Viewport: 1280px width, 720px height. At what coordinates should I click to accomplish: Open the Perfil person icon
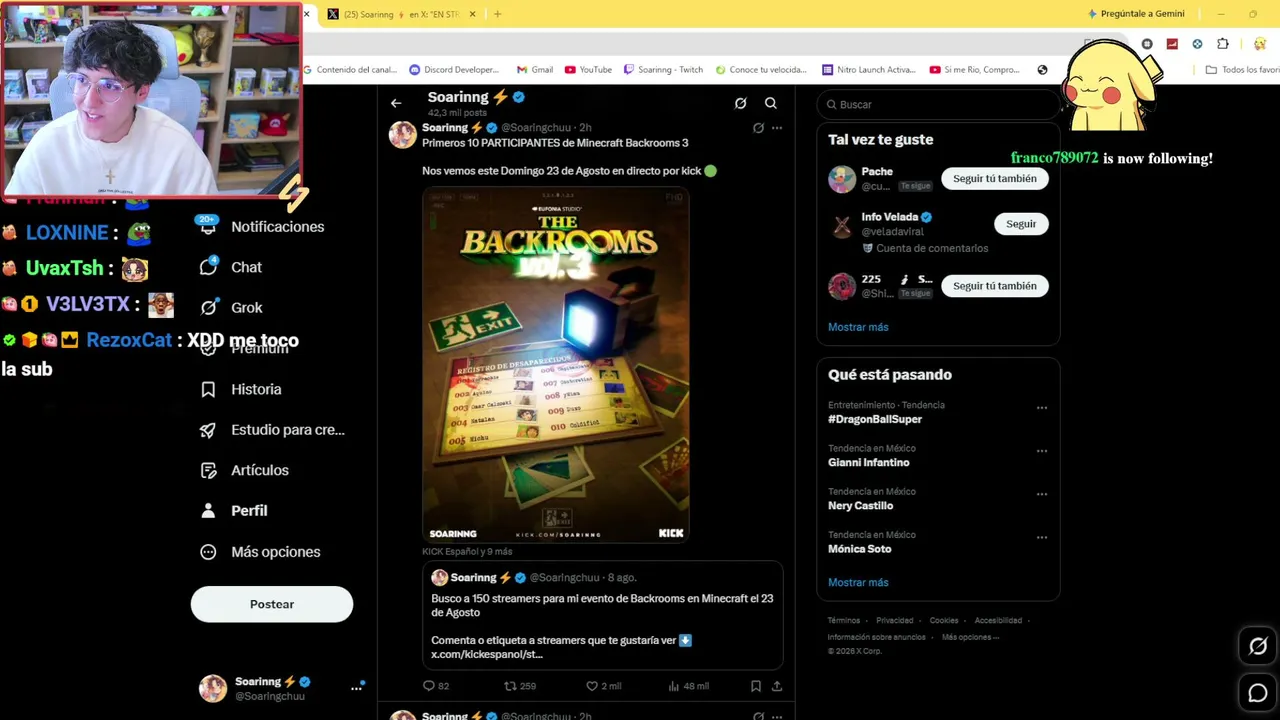(208, 511)
